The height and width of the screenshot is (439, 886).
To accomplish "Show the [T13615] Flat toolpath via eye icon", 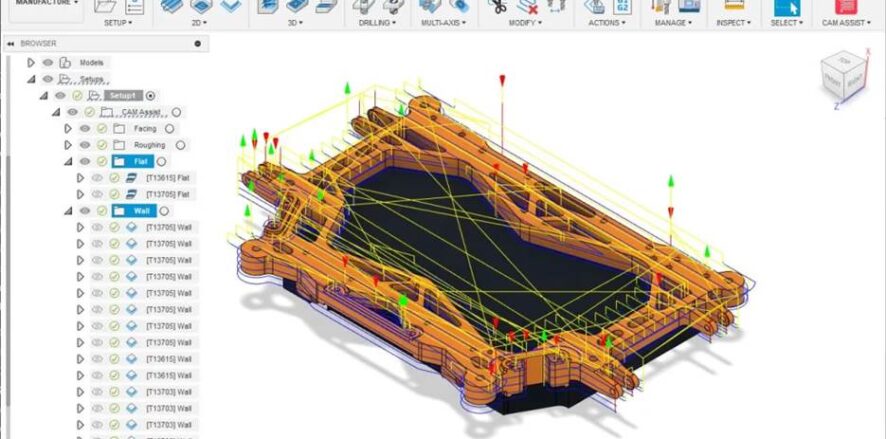I will [97, 178].
